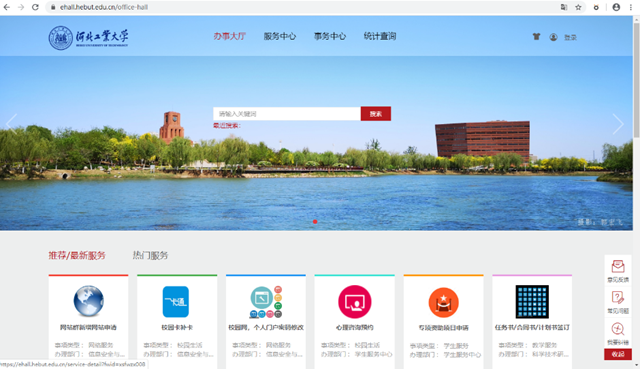Open the 意见反馈 envelope icon
This screenshot has height=369, width=640.
pyautogui.click(x=618, y=267)
